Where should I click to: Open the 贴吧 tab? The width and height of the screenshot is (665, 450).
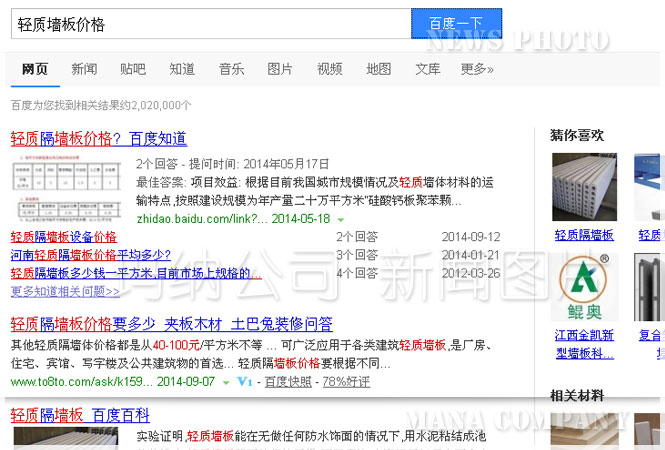click(x=133, y=69)
